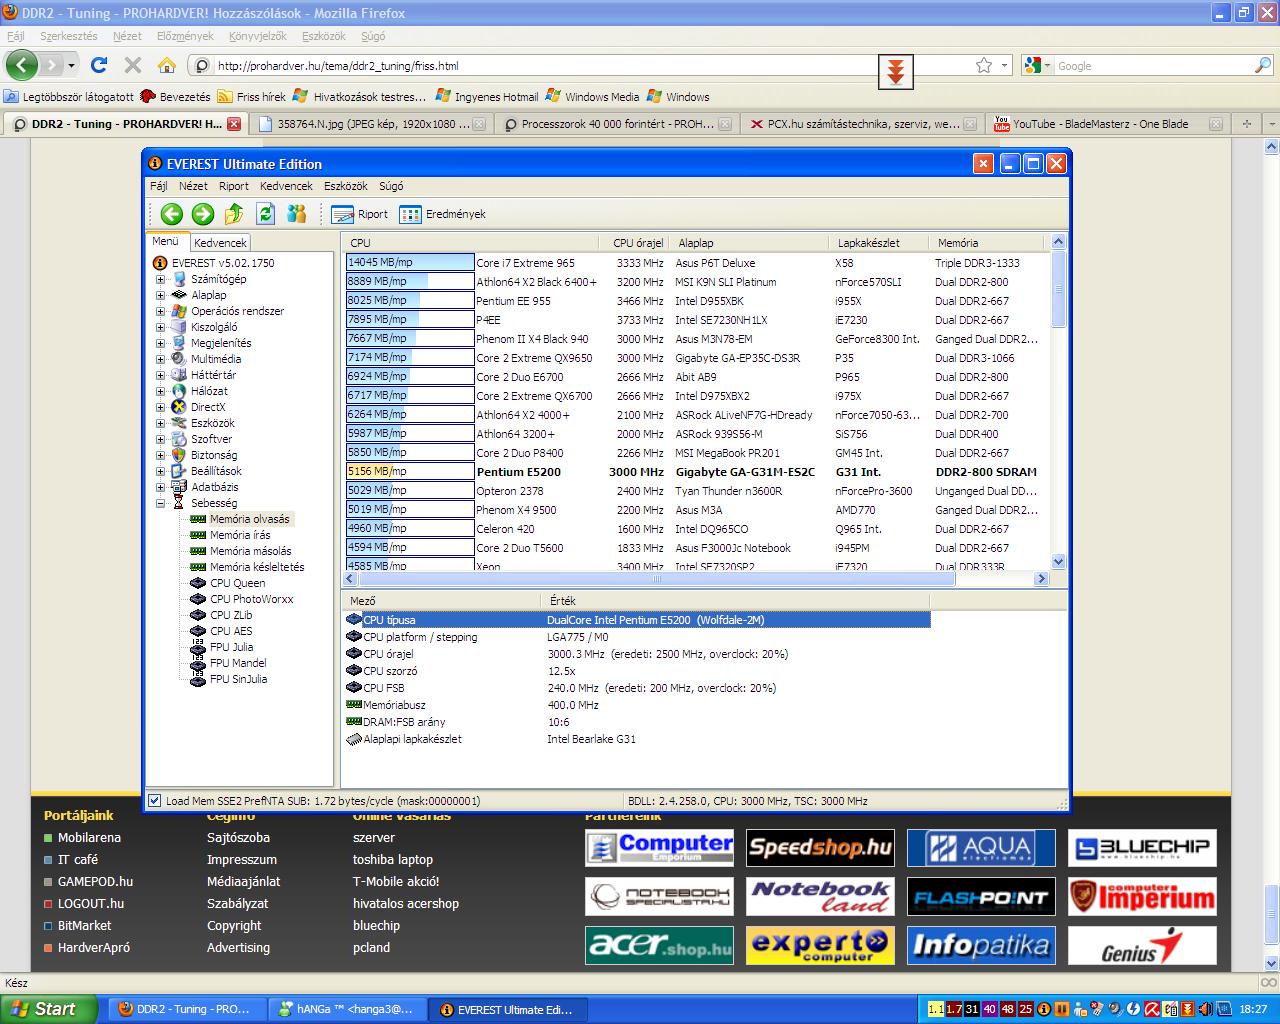Click horizontal scrollbar right arrow in results
Screen dimensions: 1280x1024
[1041, 578]
